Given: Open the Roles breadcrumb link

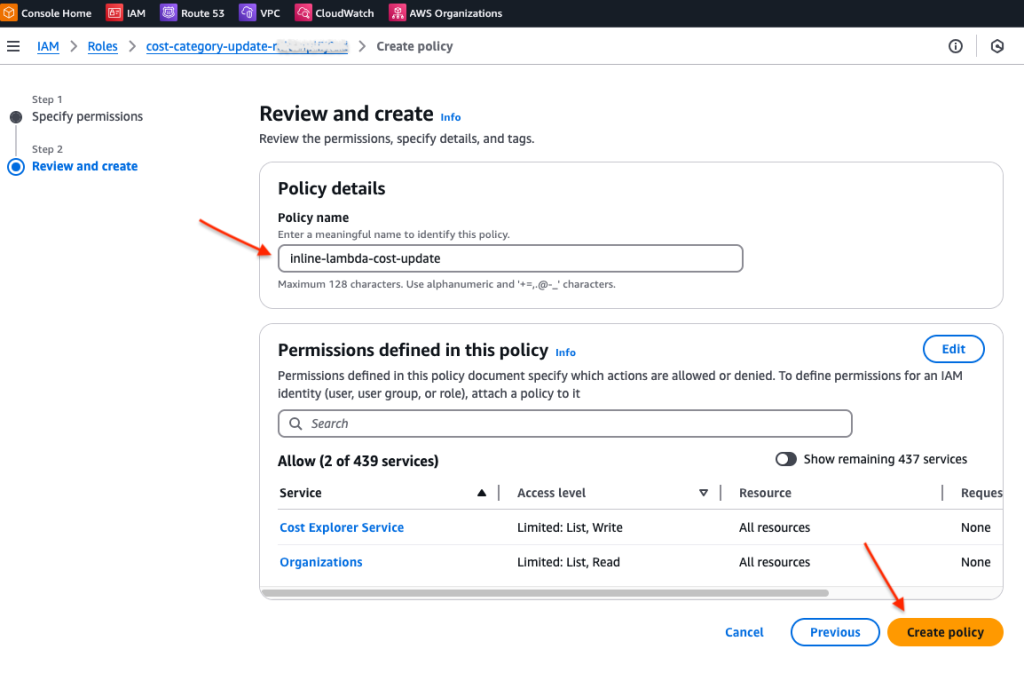Looking at the screenshot, I should point(102,45).
